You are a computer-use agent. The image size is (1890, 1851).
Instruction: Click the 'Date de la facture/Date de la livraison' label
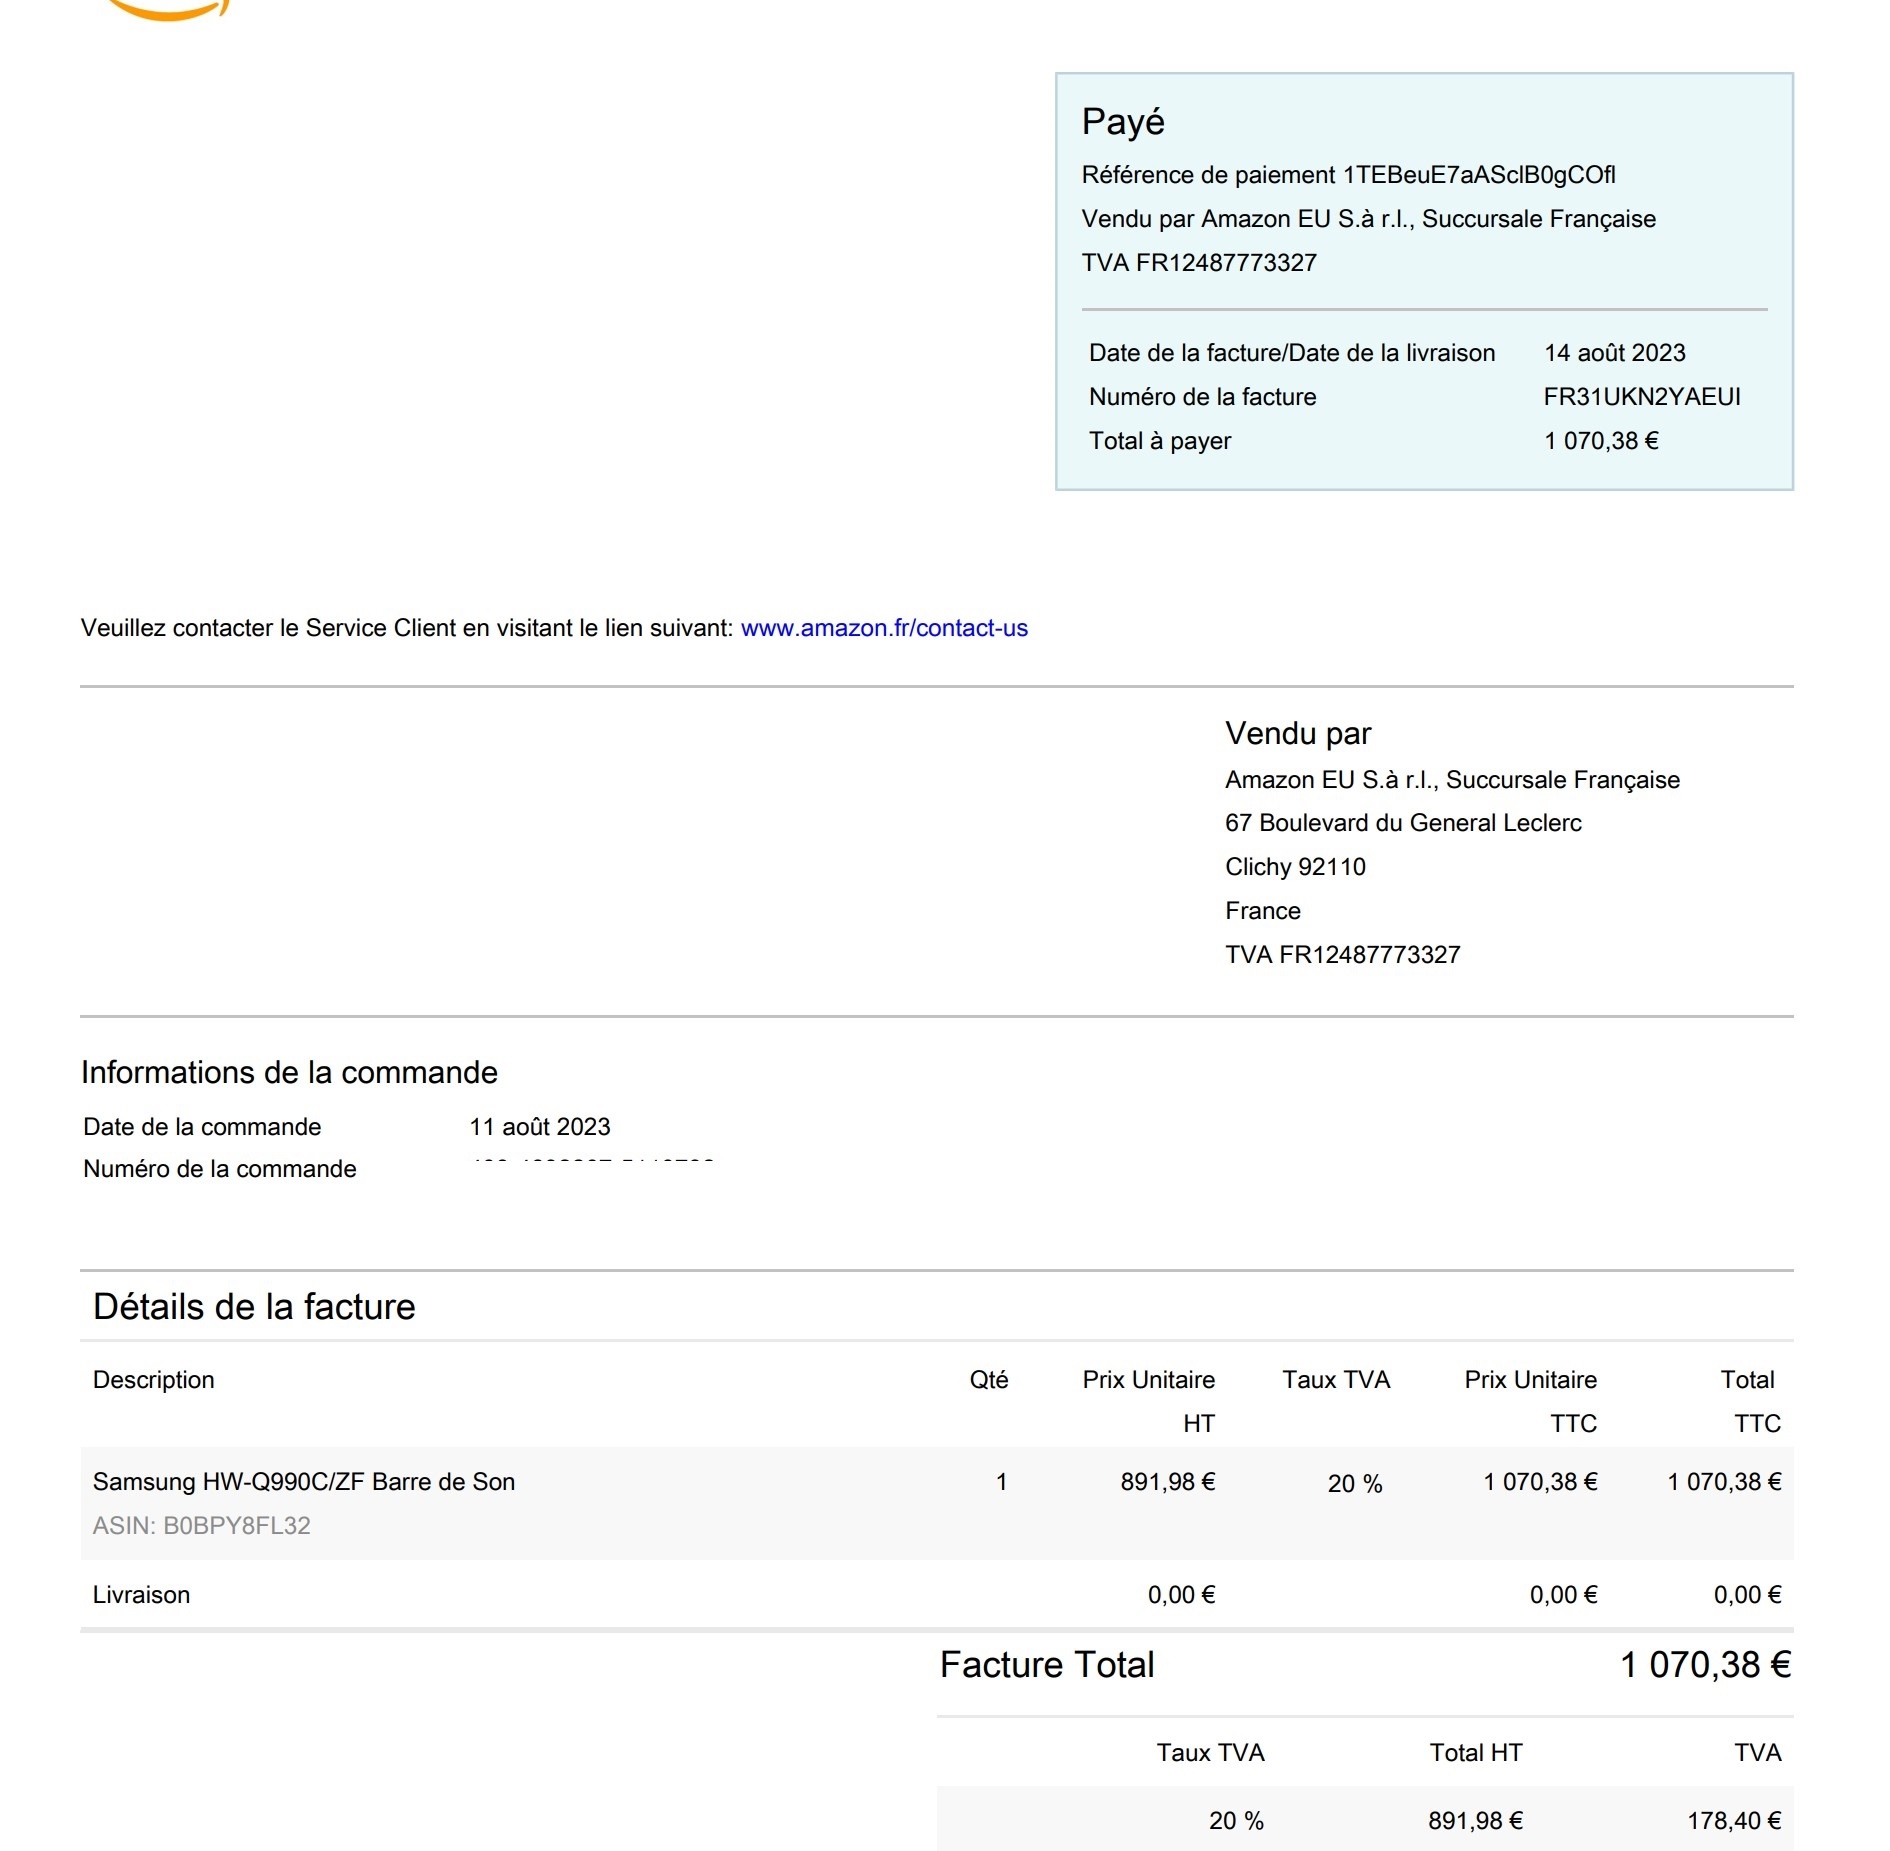[1292, 353]
